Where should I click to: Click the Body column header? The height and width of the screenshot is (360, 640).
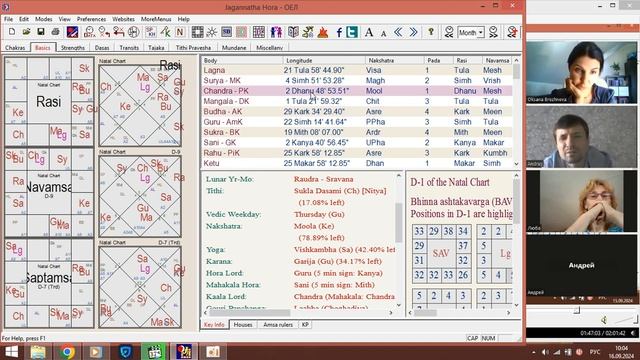click(x=242, y=60)
